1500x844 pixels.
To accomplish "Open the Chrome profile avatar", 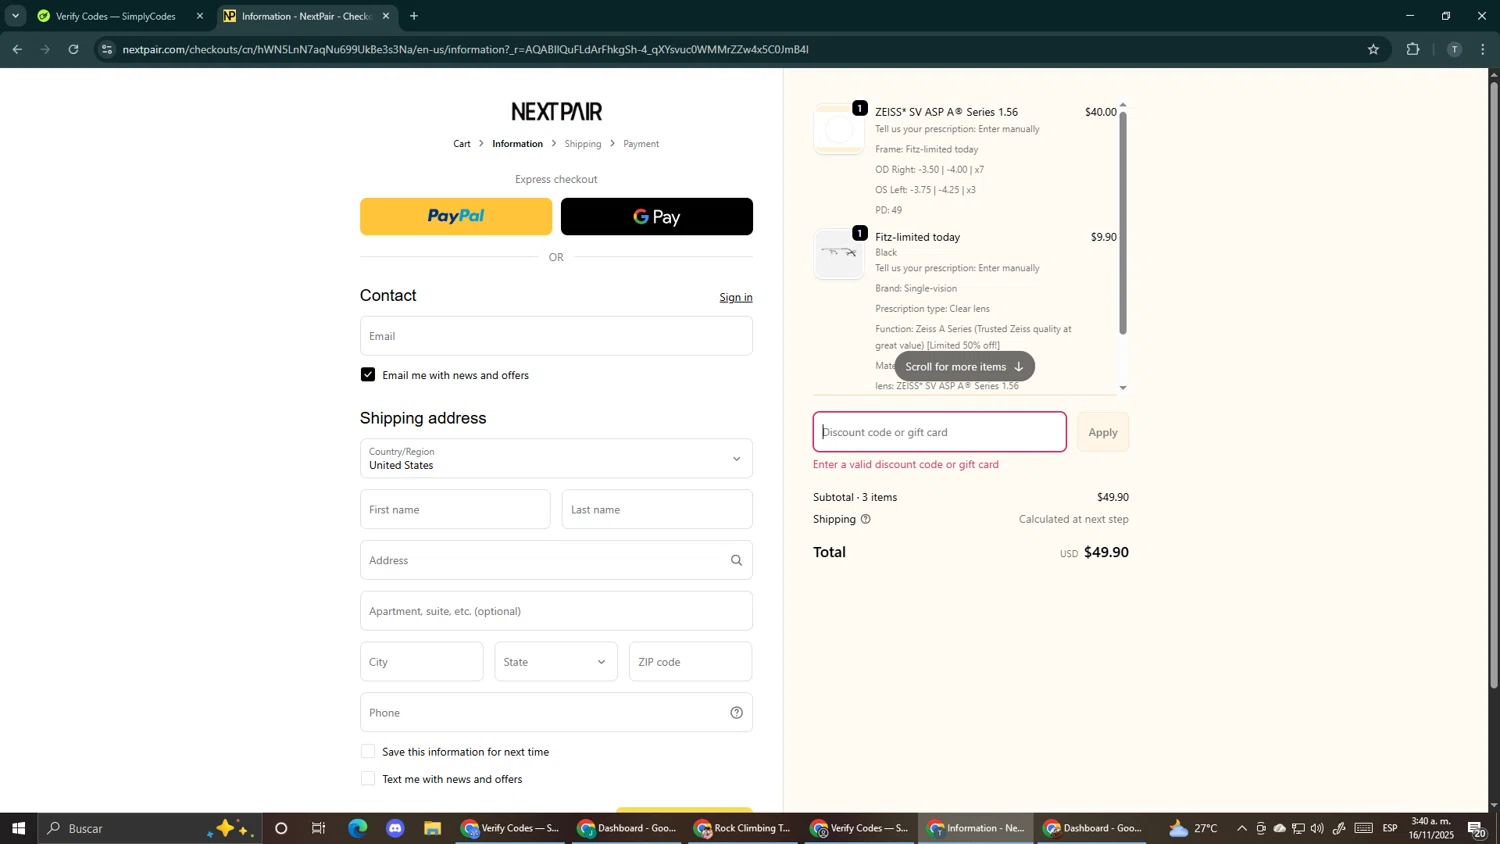I will click(1454, 49).
